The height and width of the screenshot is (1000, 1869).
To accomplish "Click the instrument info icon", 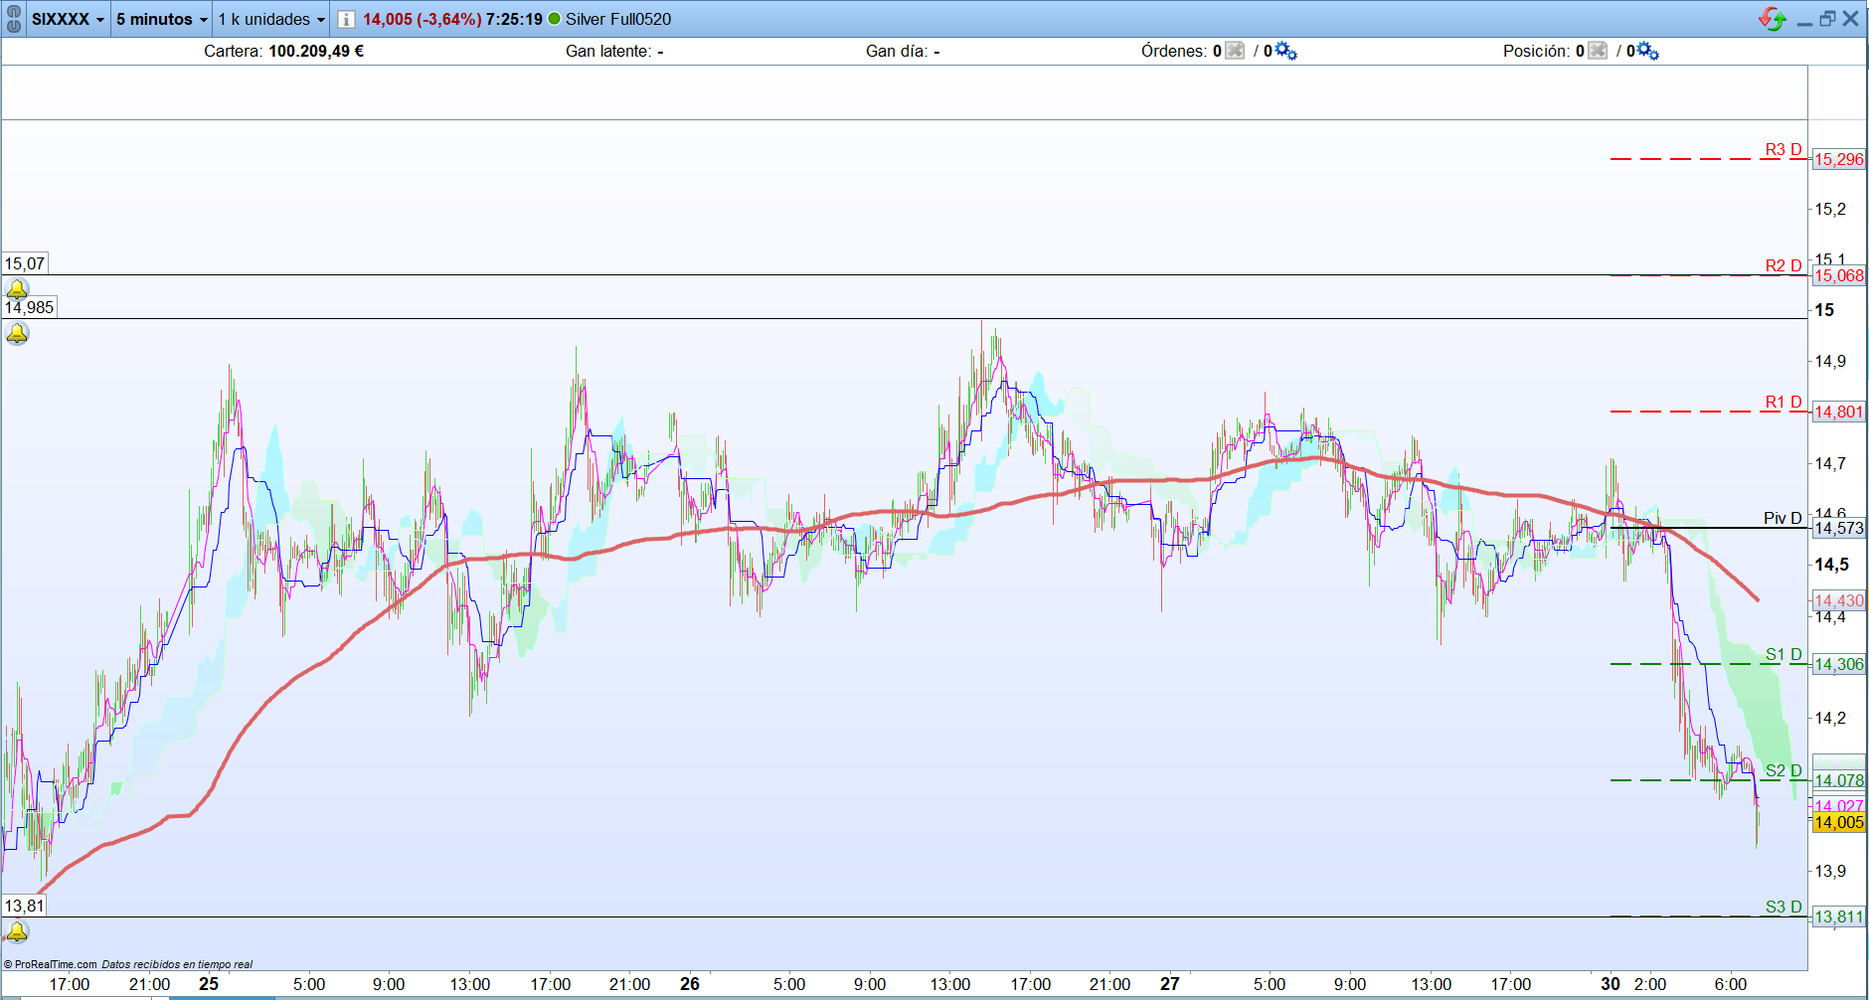I will coord(345,19).
